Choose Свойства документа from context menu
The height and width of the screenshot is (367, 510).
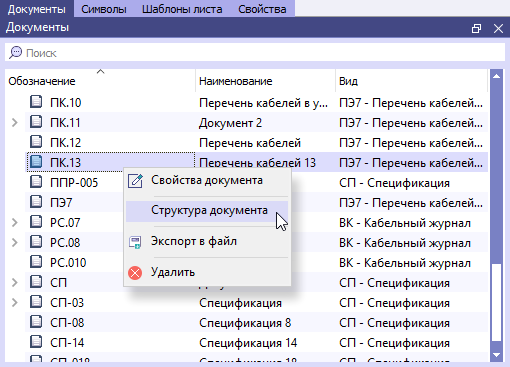click(x=207, y=180)
